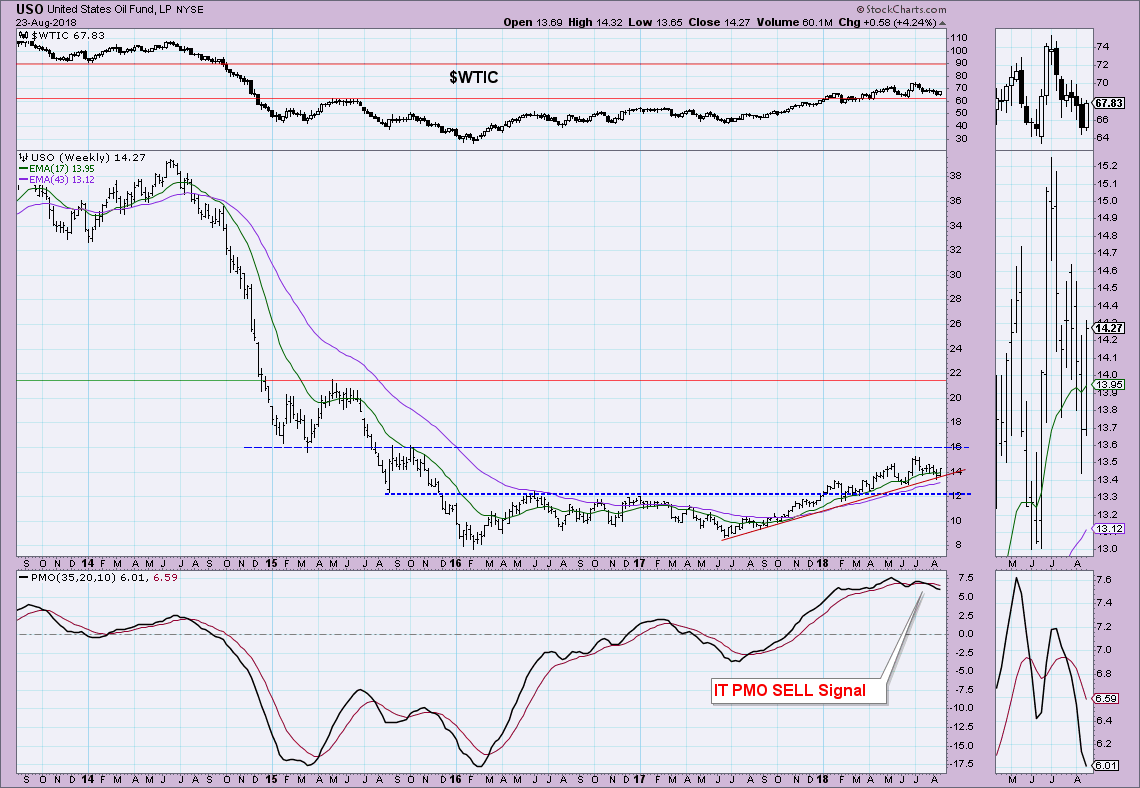Screen dimensions: 1140x788
Task: Click the boxed 6.59 PMO signal tag
Action: coord(1107,698)
